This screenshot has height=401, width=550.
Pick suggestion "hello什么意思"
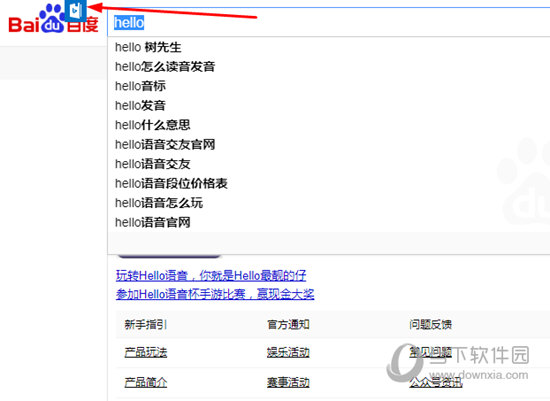(x=153, y=125)
